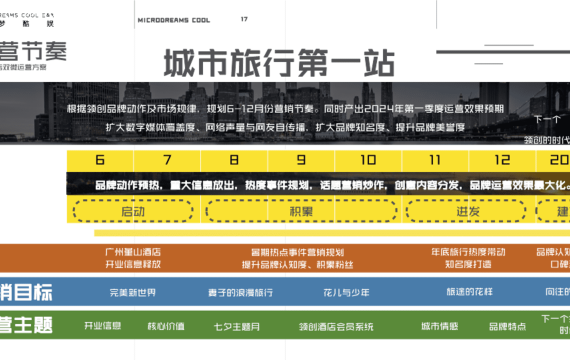
Task: Select 广州萝山酒店 text in the orange bar
Action: pyautogui.click(x=133, y=252)
